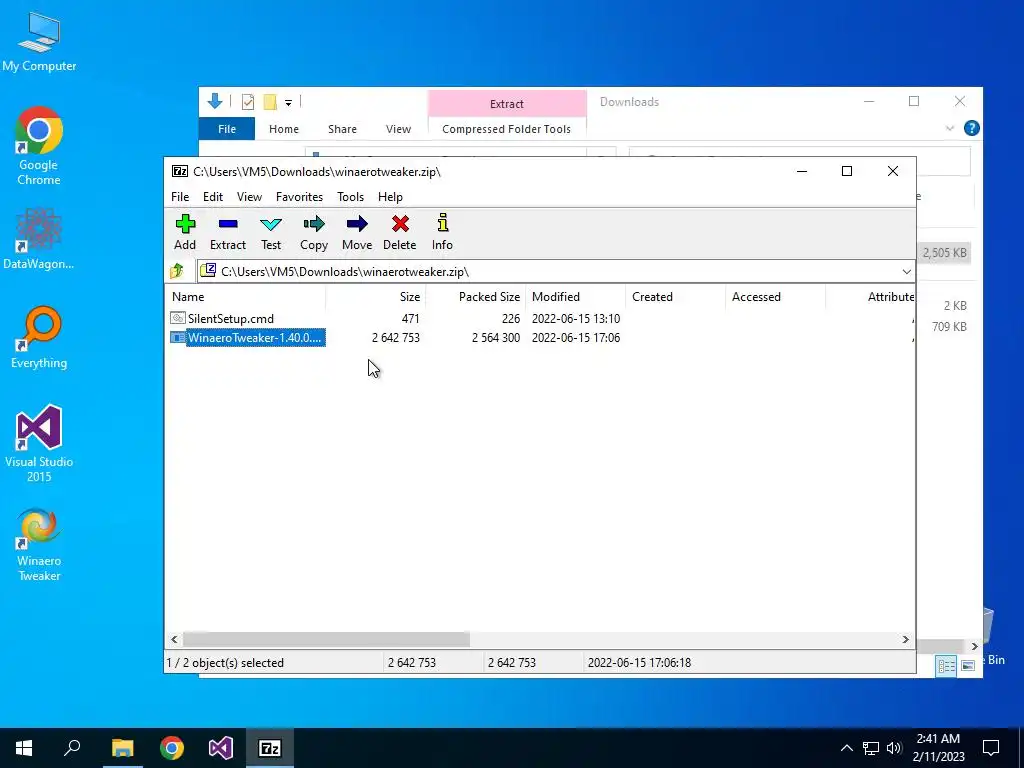The width and height of the screenshot is (1024, 768).
Task: Sort by the Size column header
Action: [x=376, y=296]
